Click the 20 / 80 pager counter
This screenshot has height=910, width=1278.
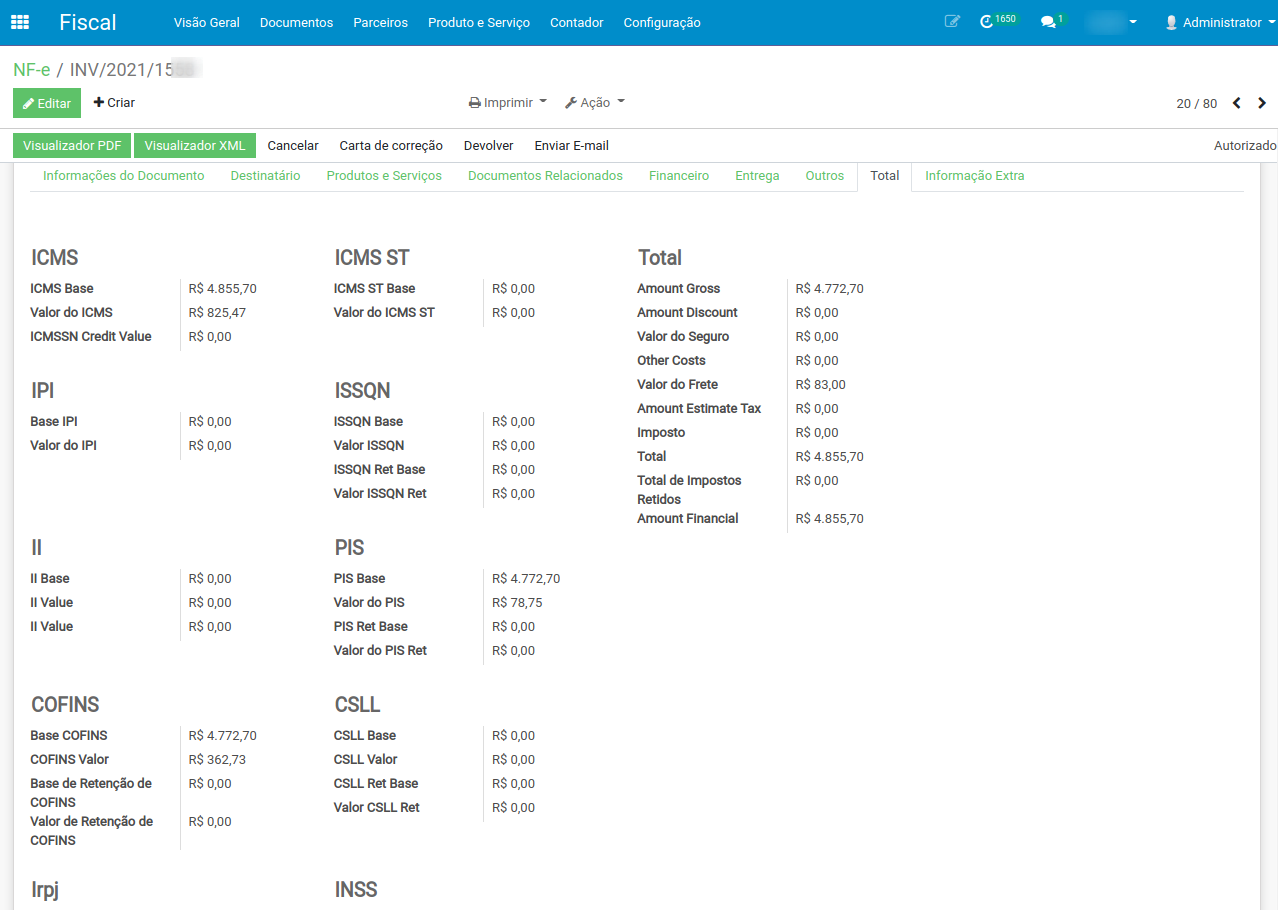pyautogui.click(x=1197, y=103)
